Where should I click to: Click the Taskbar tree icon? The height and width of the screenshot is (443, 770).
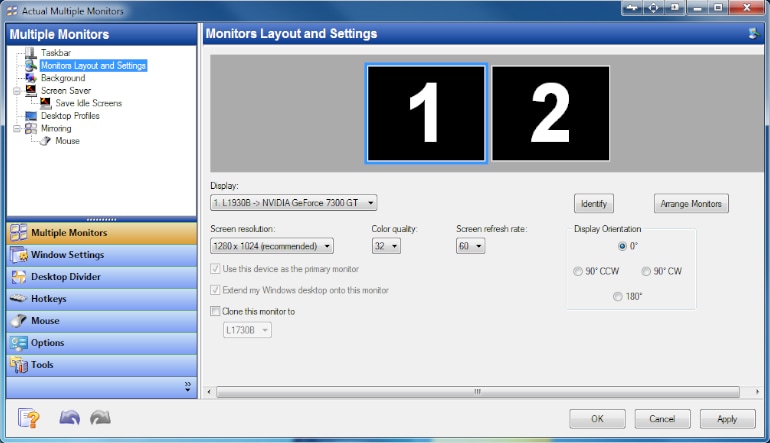(x=31, y=53)
